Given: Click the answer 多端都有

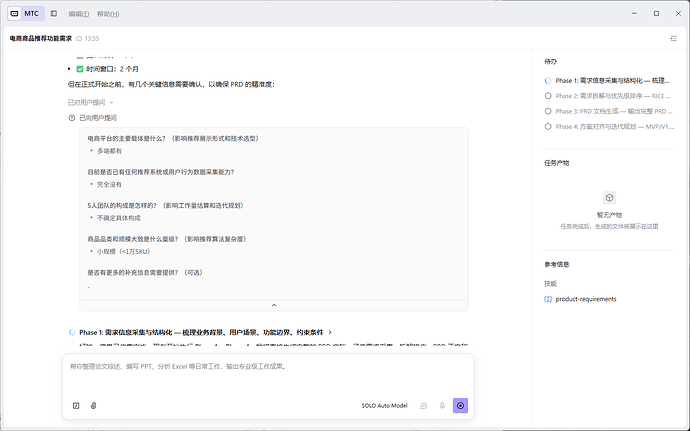Looking at the screenshot, I should click(109, 151).
